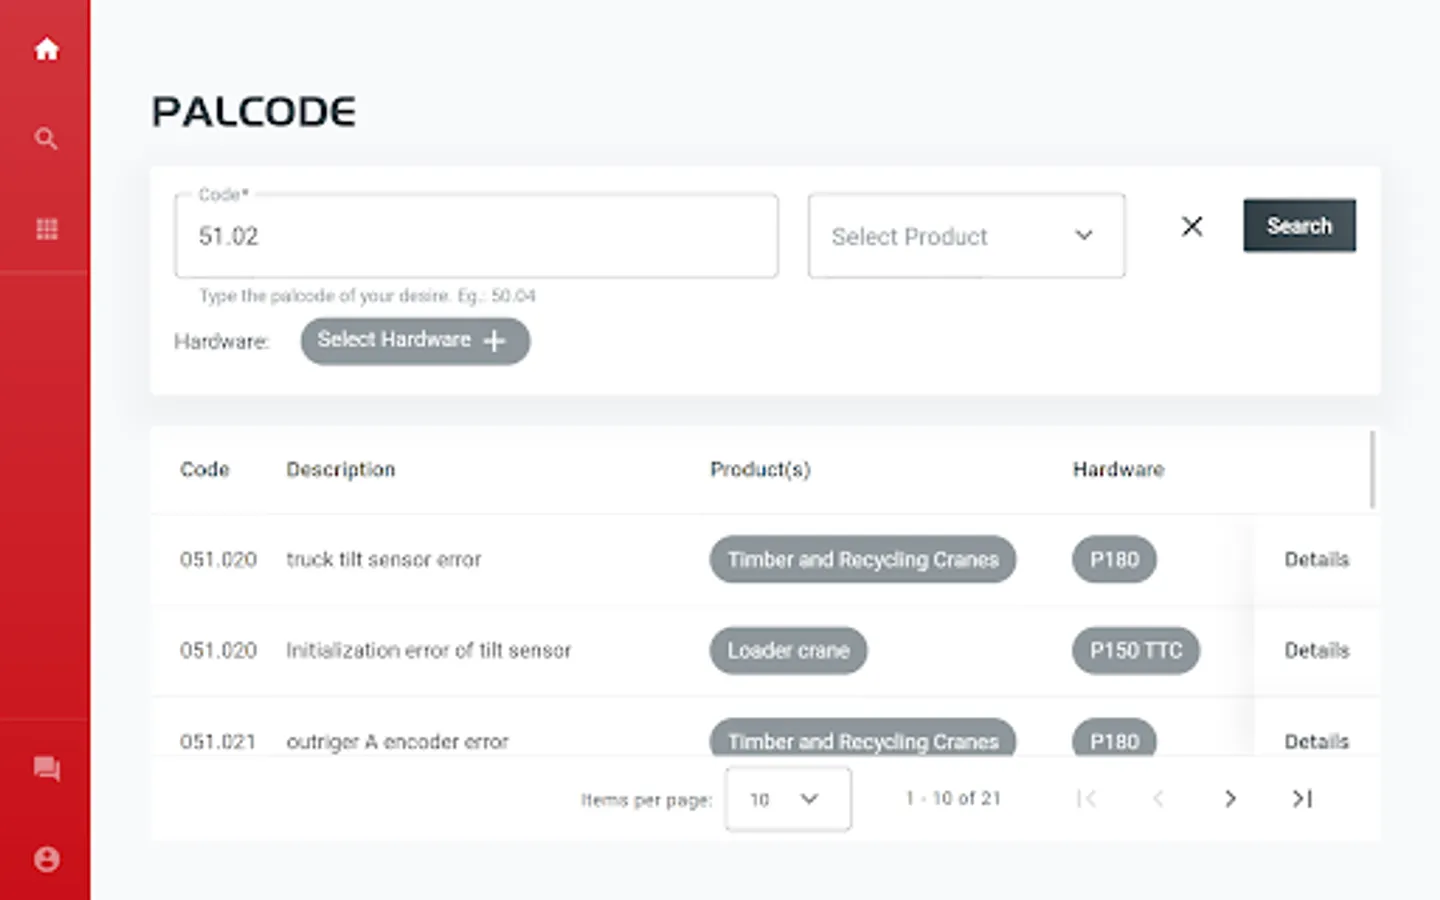Click the plus icon on Select Hardware
Viewport: 1440px width, 900px height.
[x=494, y=341]
